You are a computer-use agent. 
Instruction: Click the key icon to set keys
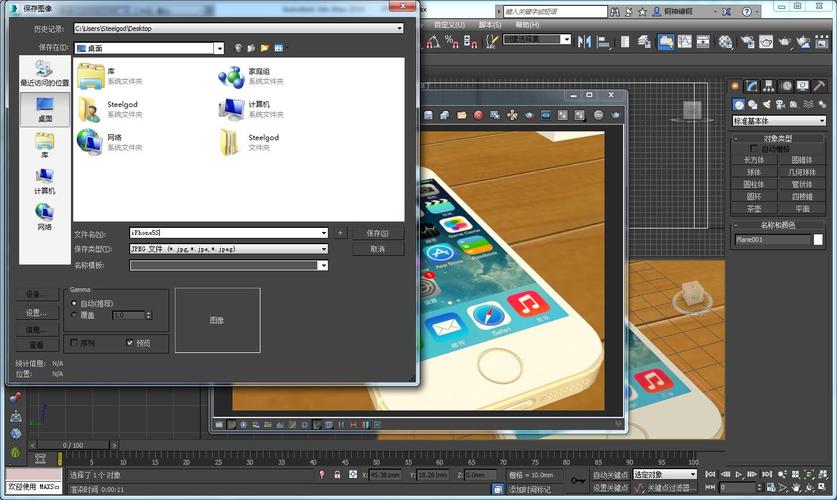[x=578, y=480]
